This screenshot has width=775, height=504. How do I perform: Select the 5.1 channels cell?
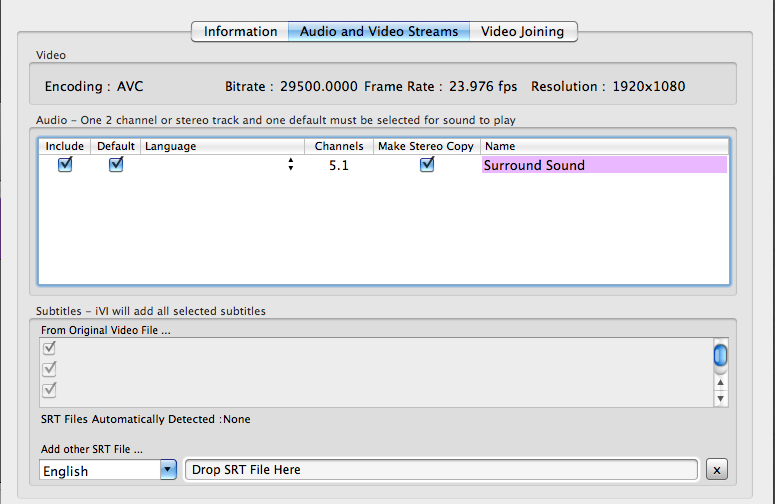click(338, 165)
